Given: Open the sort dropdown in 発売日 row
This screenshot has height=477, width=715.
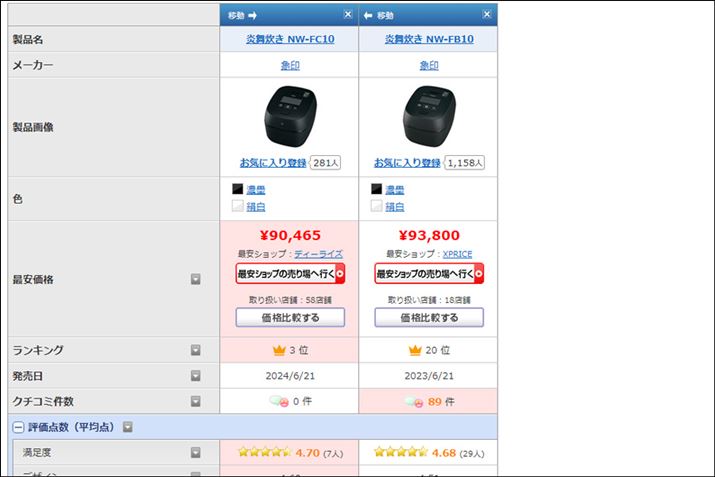Looking at the screenshot, I should tap(196, 375).
